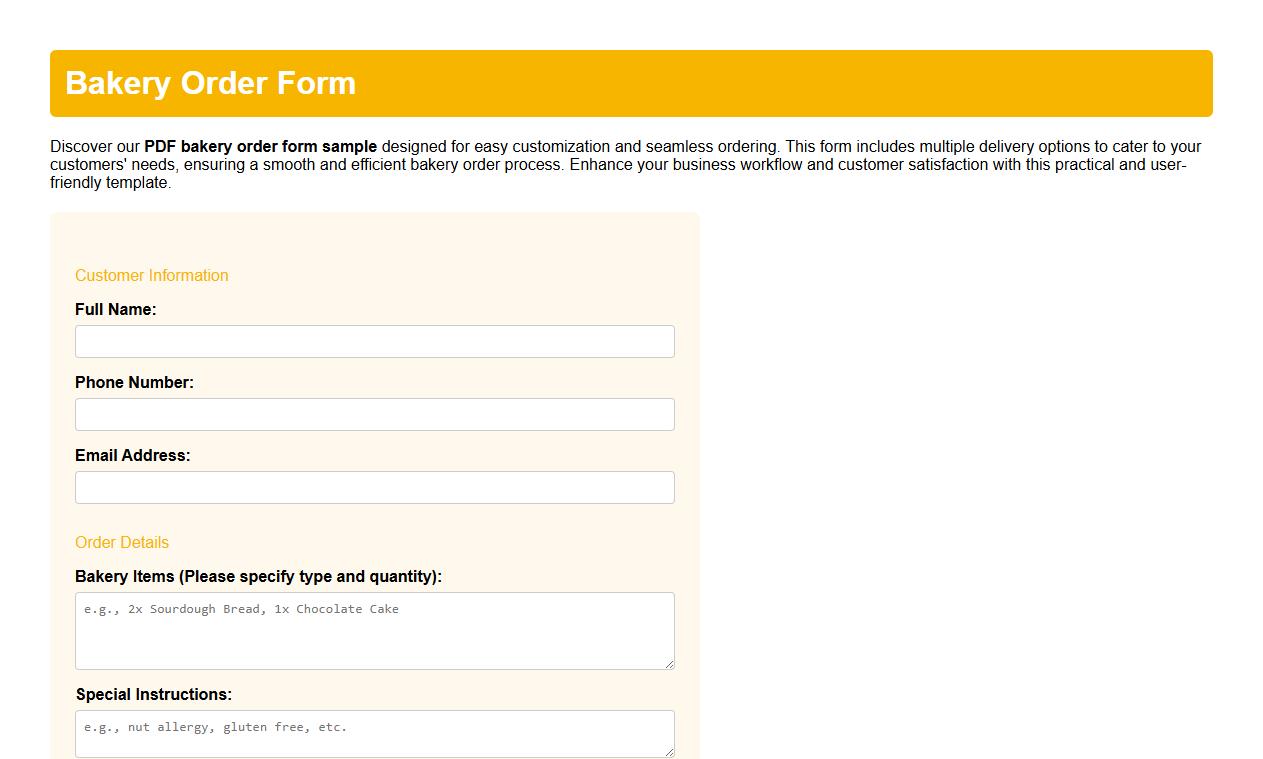The width and height of the screenshot is (1263, 759).
Task: Click the Bakery Order Form title banner
Action: click(631, 83)
